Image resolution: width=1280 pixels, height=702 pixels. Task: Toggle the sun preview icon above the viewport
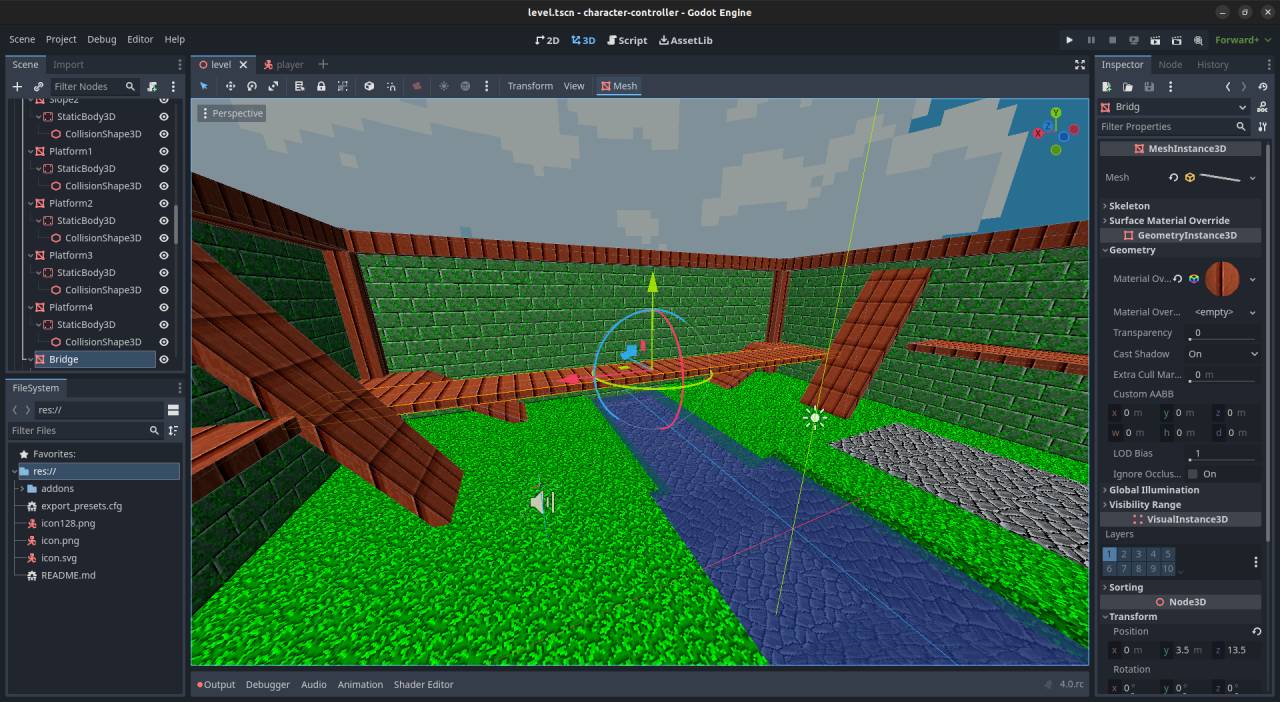point(444,86)
